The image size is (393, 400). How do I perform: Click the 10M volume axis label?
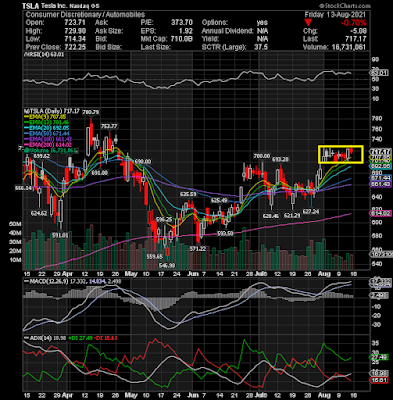click(x=16, y=260)
